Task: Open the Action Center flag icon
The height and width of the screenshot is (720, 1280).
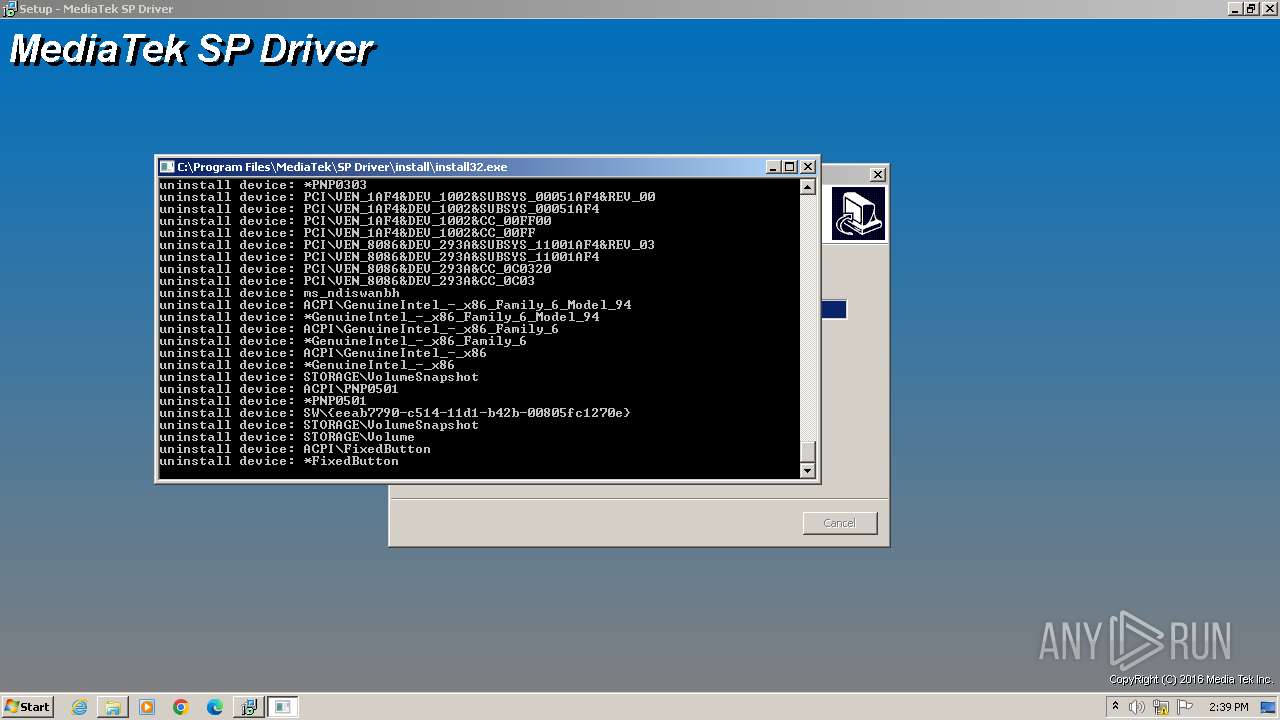Action: 1185,707
